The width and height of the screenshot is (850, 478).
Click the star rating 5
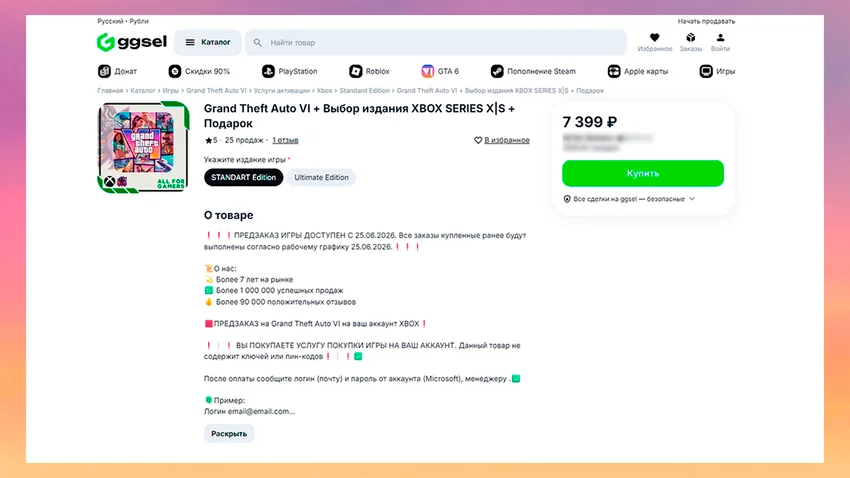pyautogui.click(x=211, y=140)
